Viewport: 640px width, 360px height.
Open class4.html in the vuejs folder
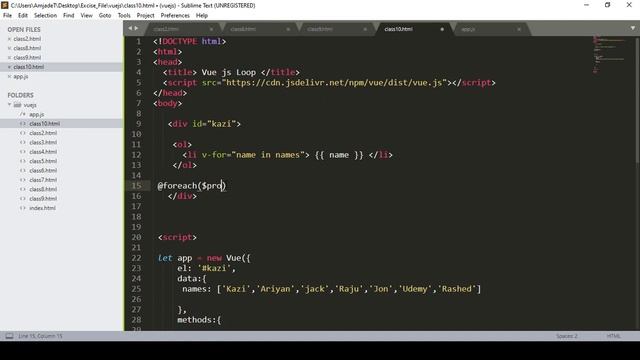[x=43, y=152]
